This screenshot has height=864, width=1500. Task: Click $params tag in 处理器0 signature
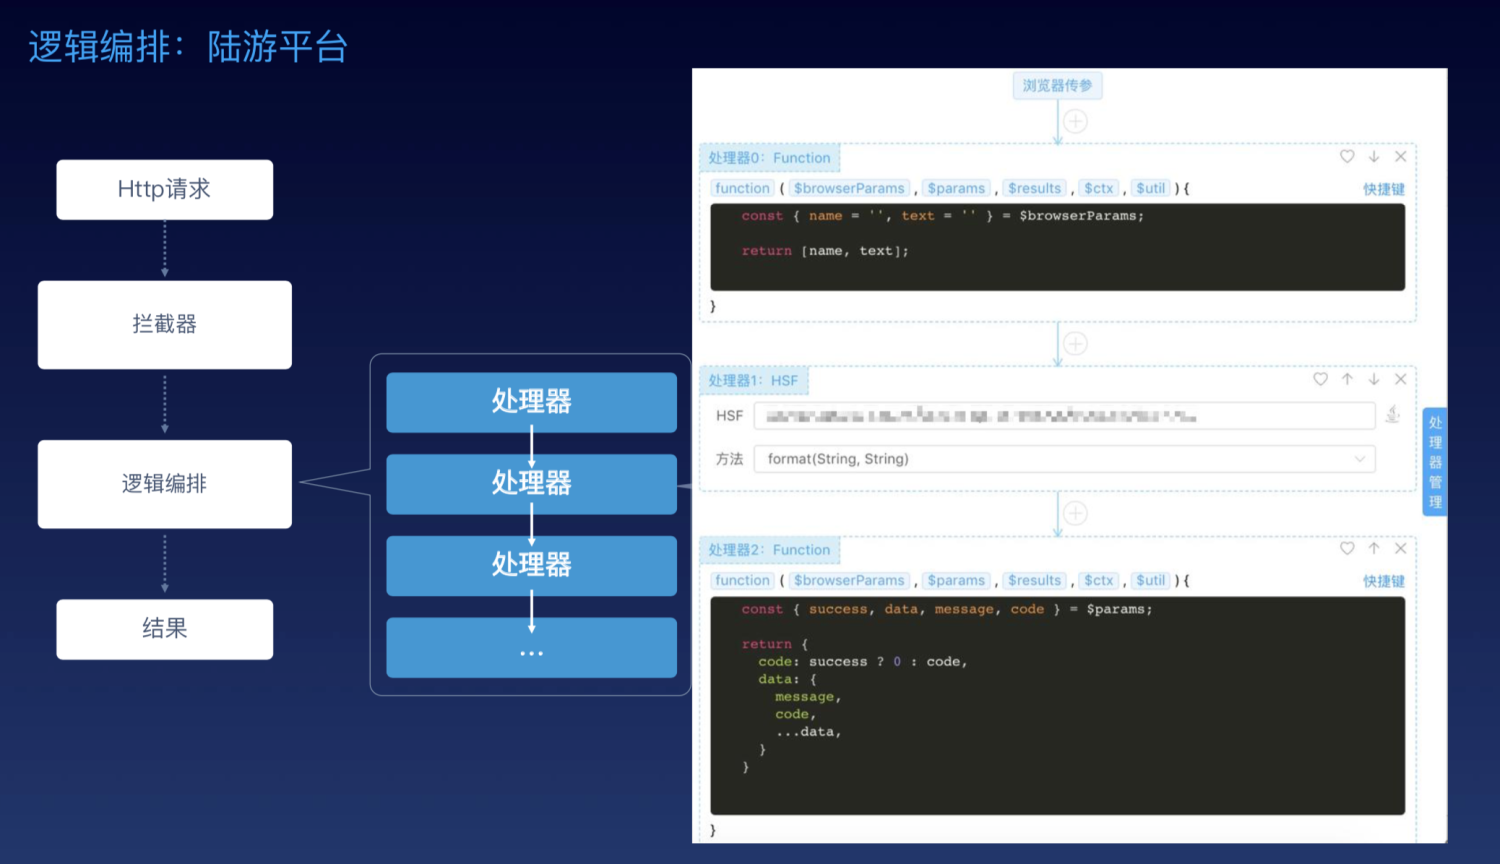(x=956, y=188)
